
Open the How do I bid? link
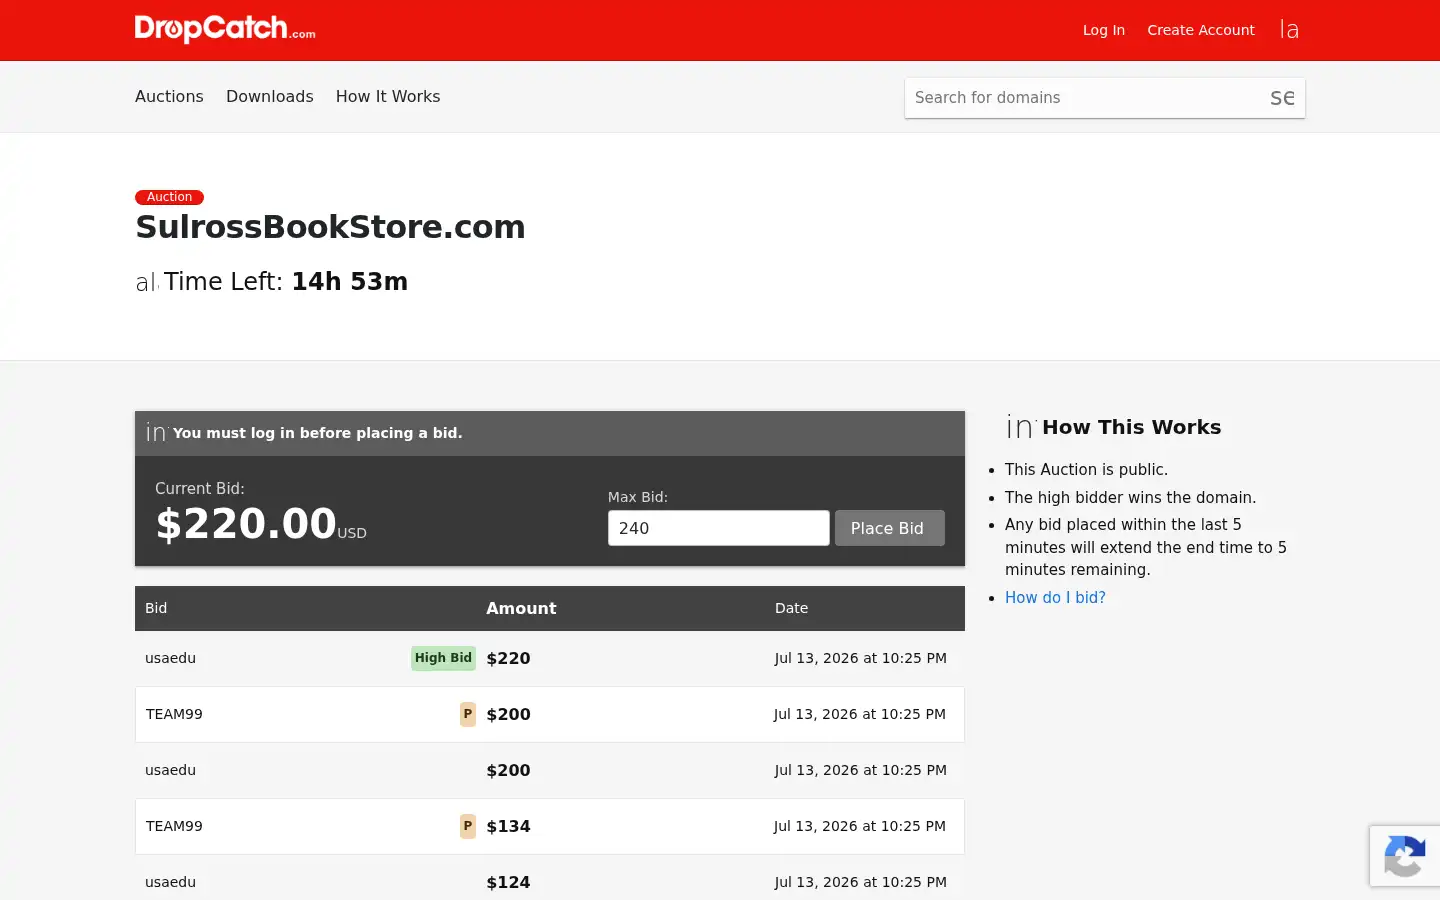point(1055,598)
